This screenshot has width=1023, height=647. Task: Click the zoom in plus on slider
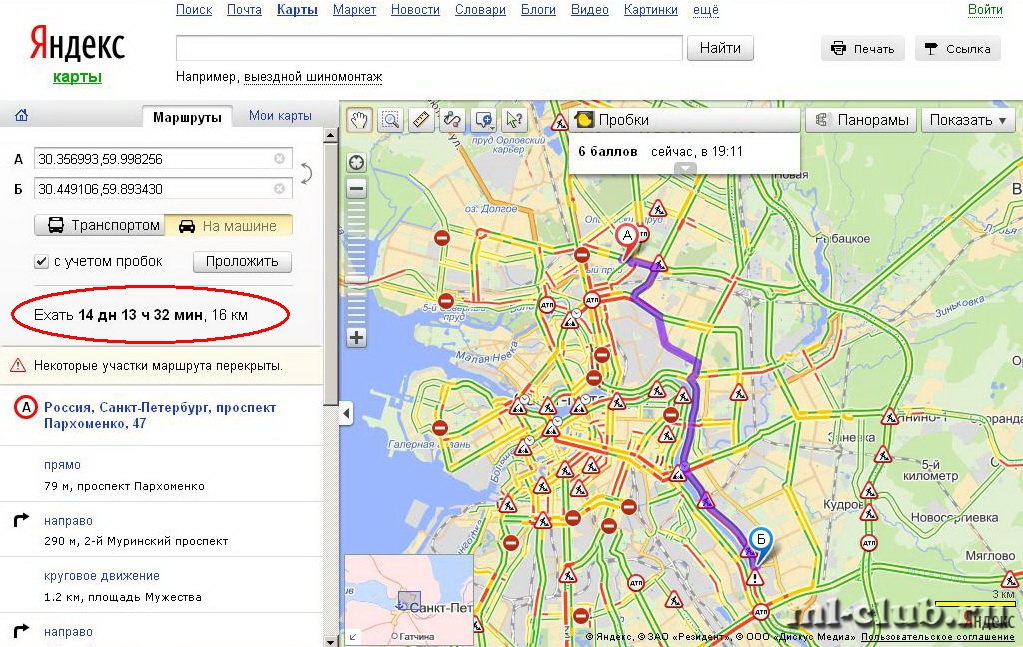coord(356,337)
